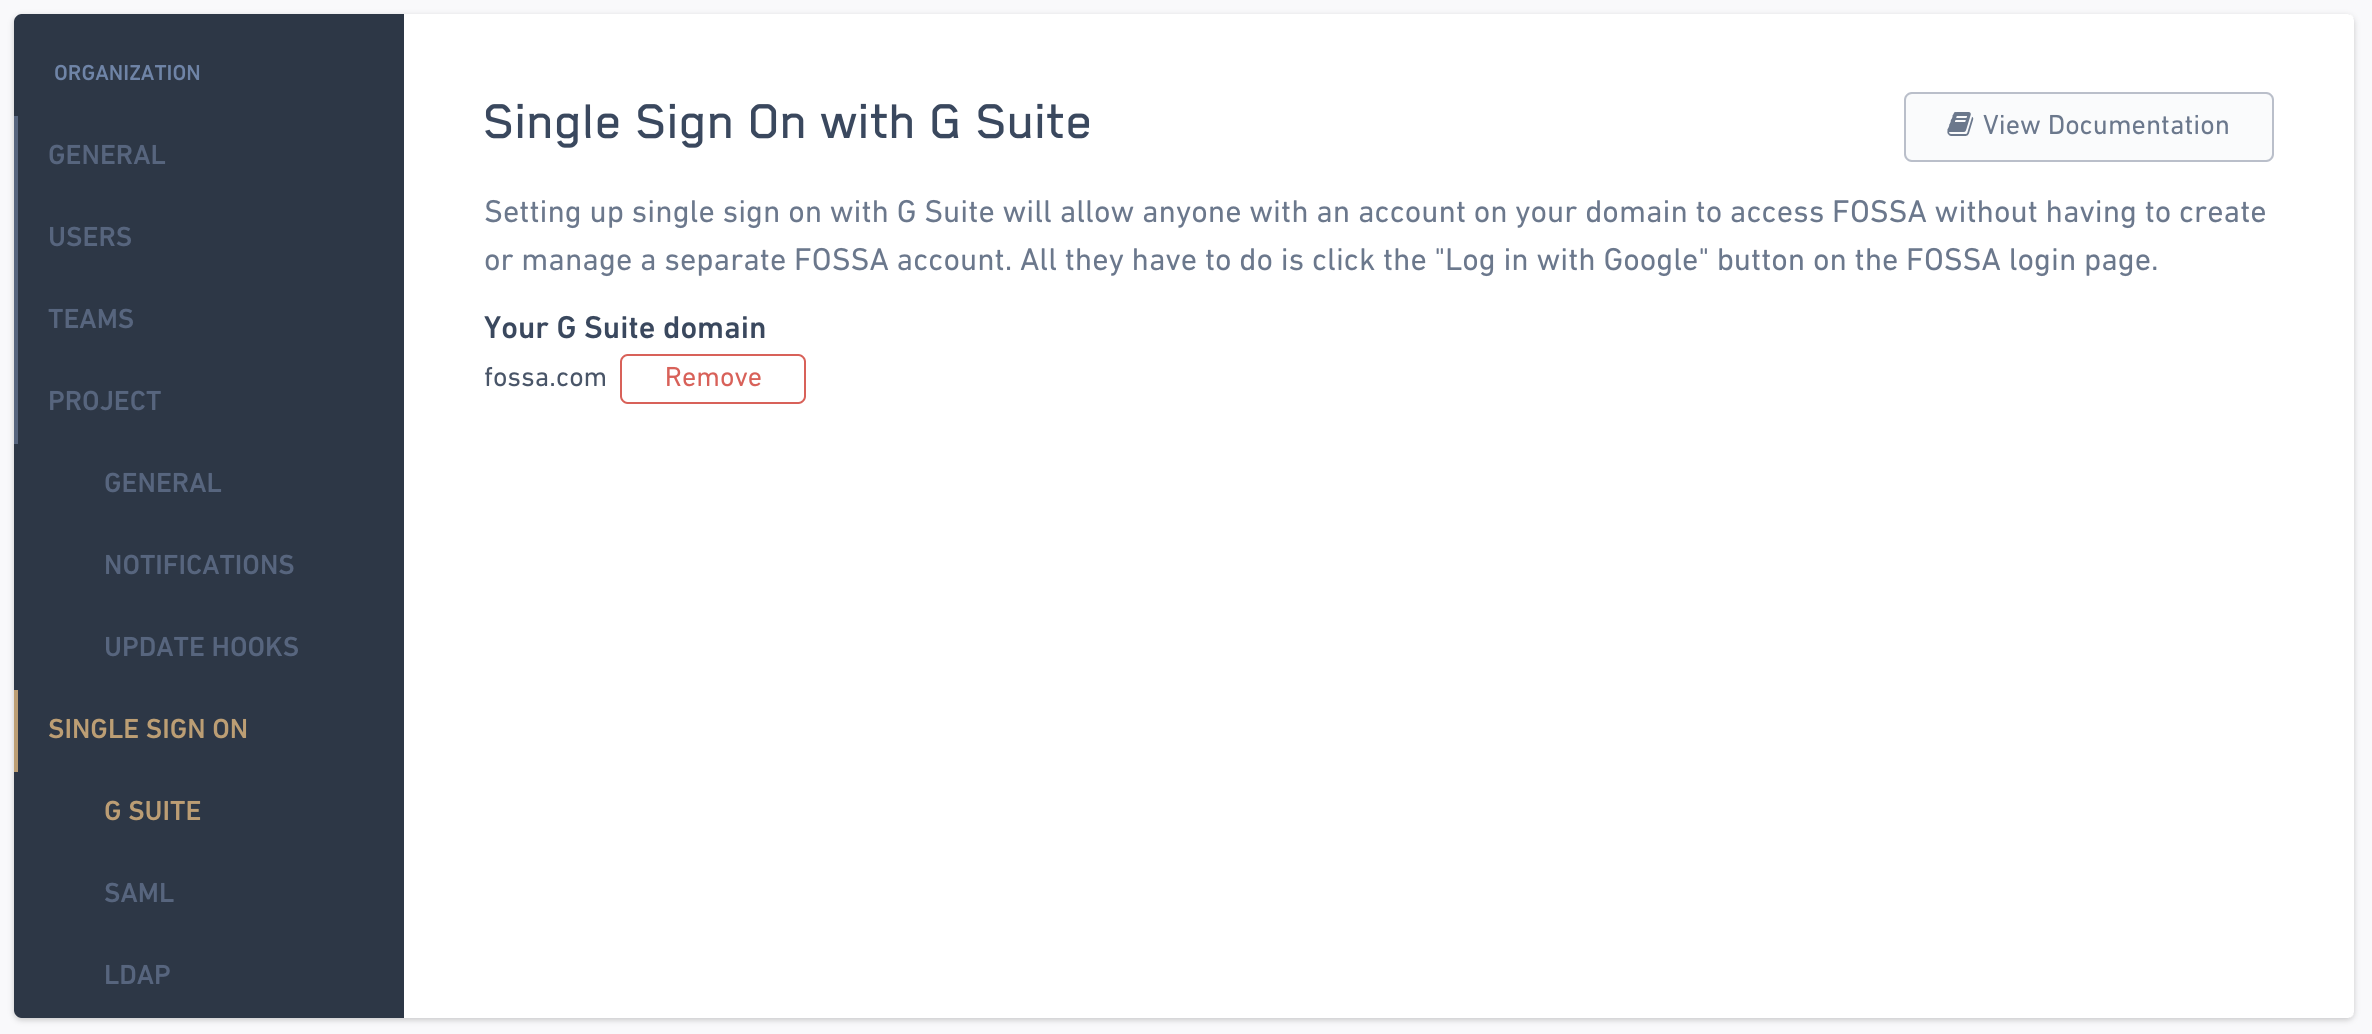Go to Update Hooks settings

201,647
